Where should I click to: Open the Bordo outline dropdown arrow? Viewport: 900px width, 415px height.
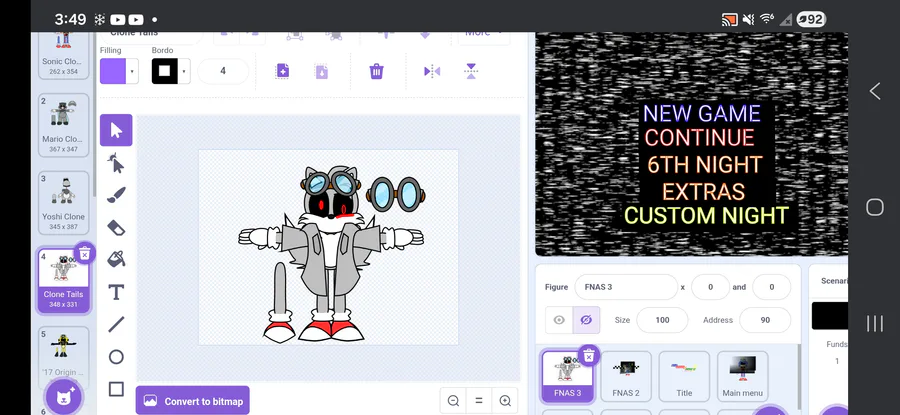click(184, 72)
